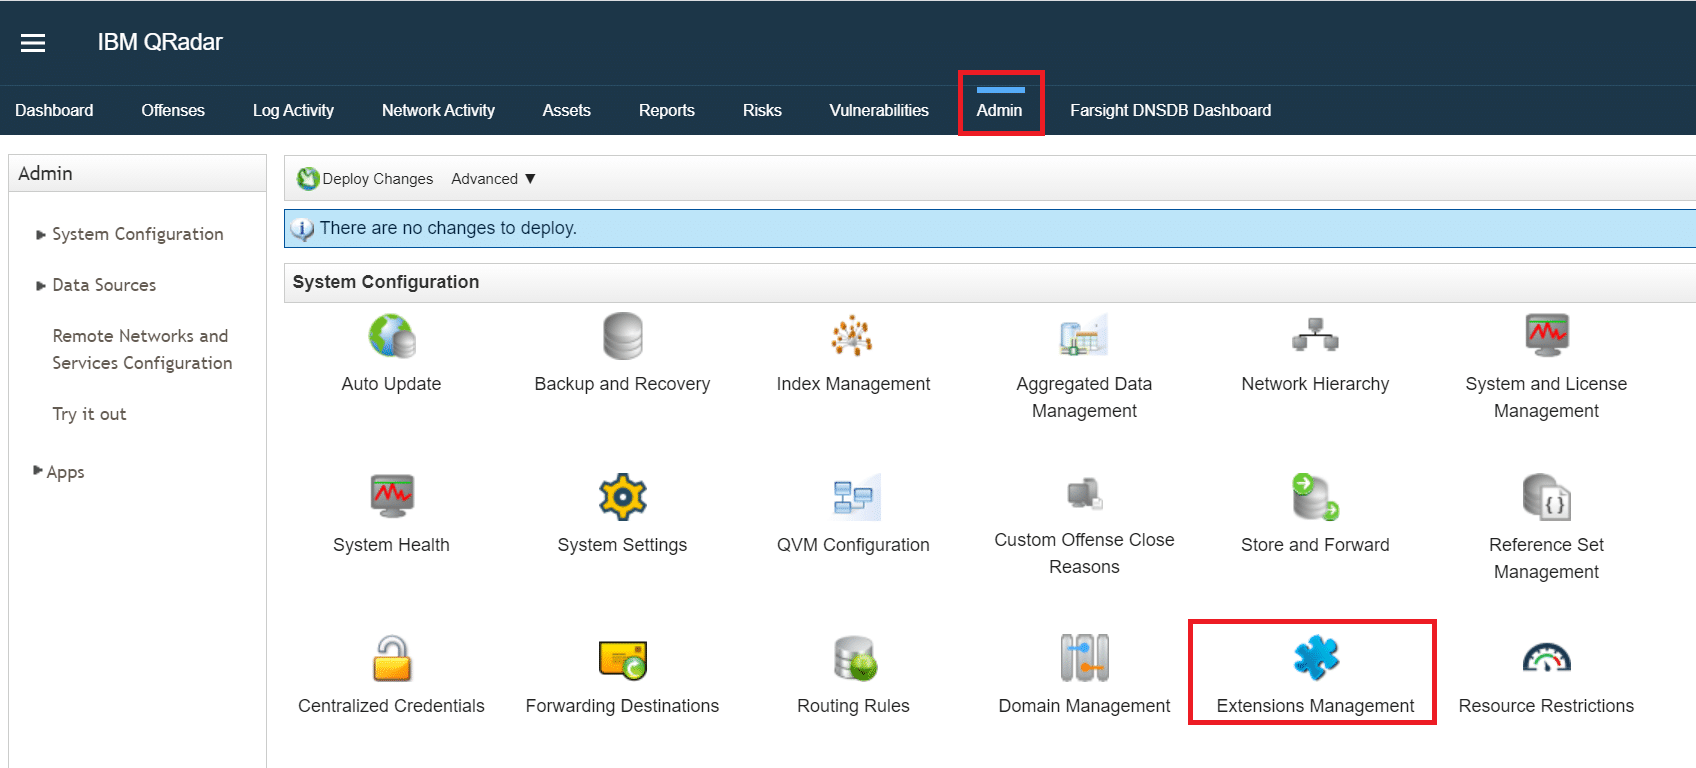
Task: Open Aggregated Data Management icon
Action: click(x=1084, y=336)
